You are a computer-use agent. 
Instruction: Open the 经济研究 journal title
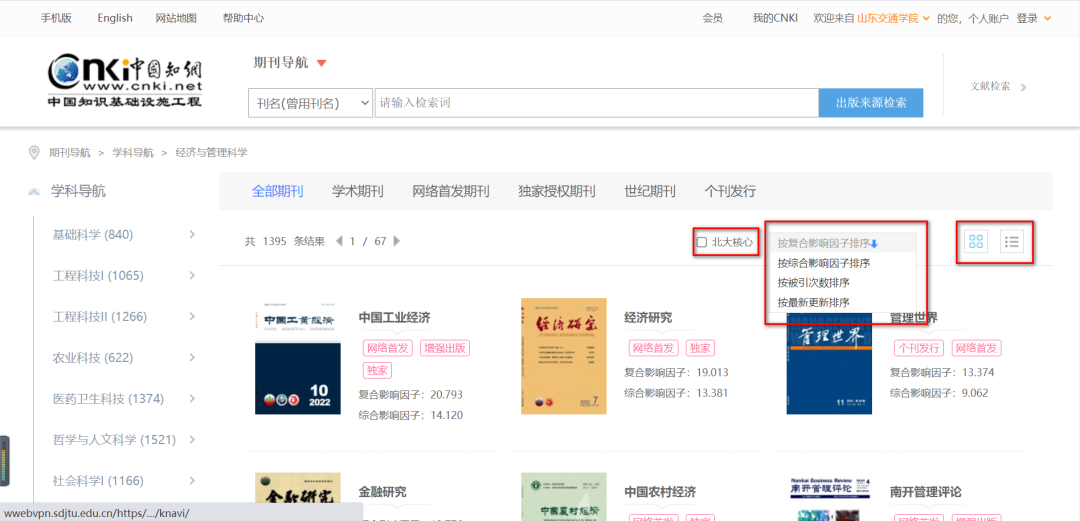tap(648, 318)
